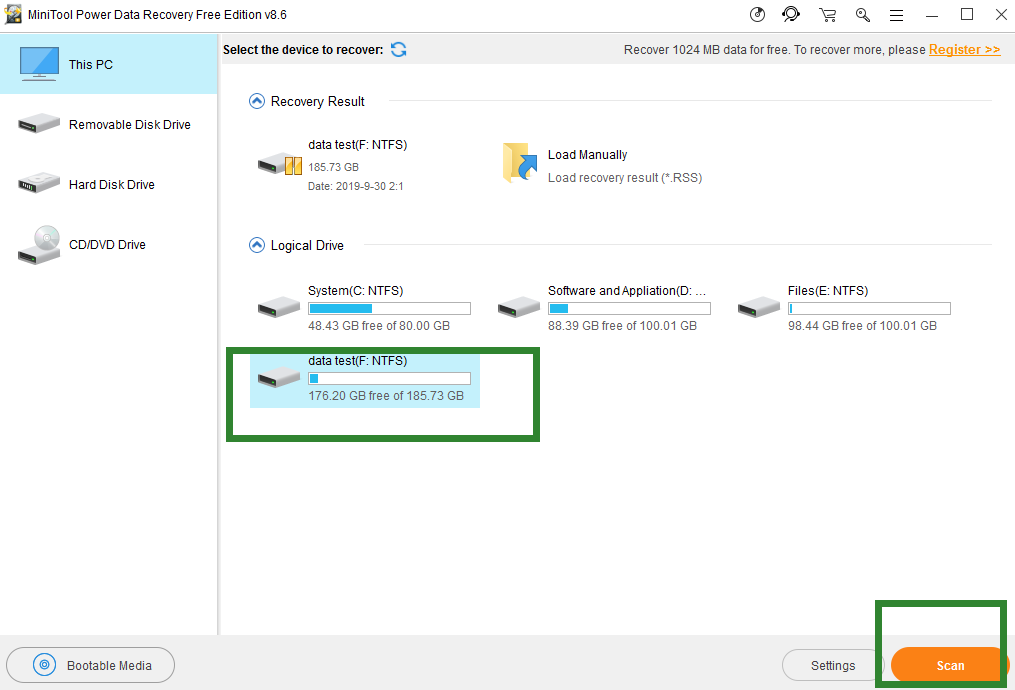Click the Load Manually folder icon
The width and height of the screenshot is (1015, 690).
click(520, 162)
